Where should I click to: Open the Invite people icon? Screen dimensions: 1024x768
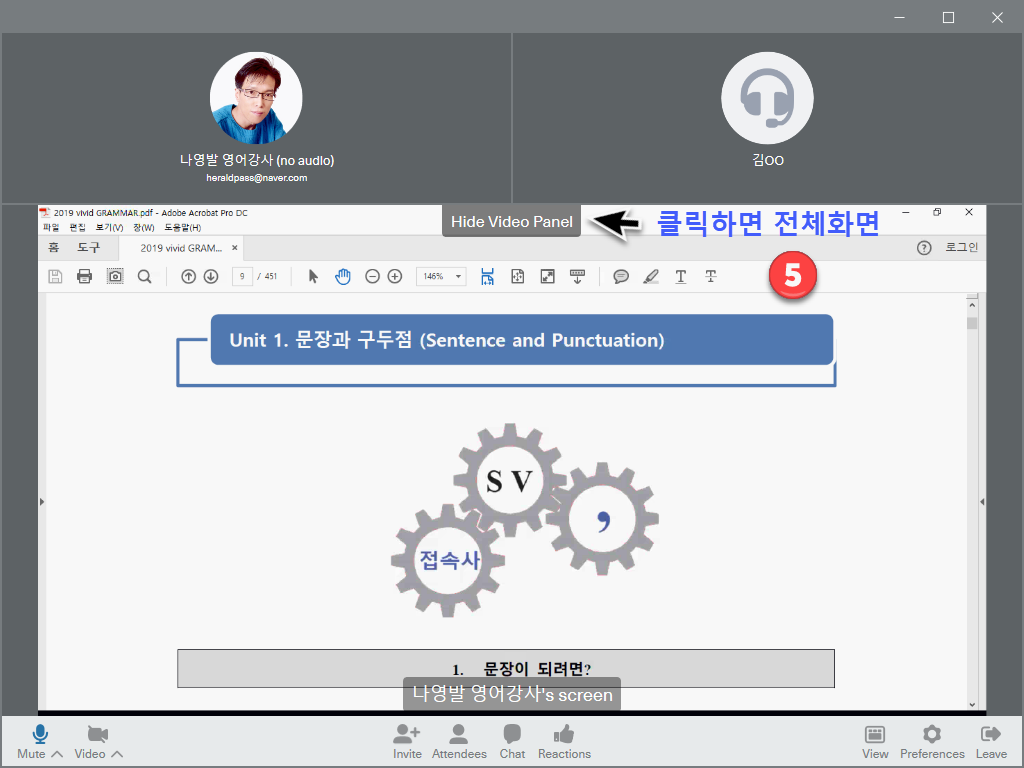(407, 735)
